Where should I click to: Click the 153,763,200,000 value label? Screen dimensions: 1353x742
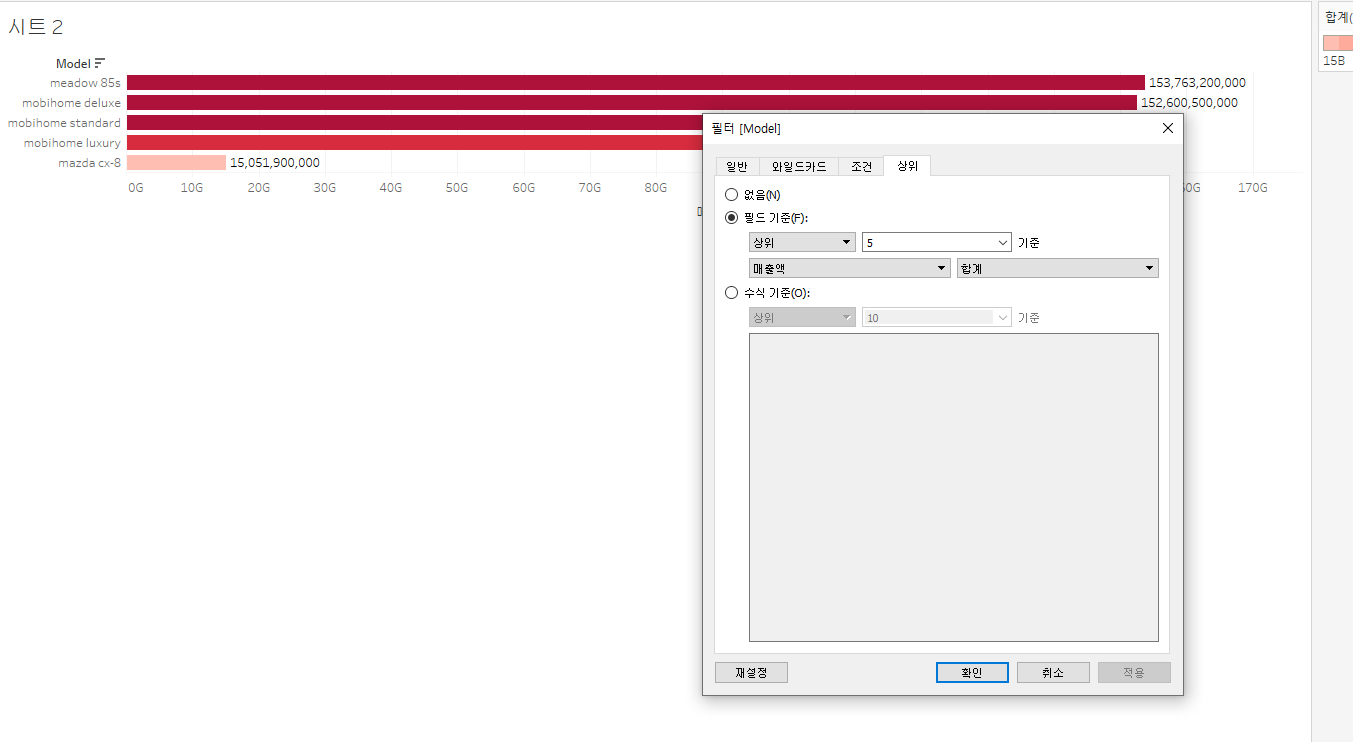tap(1197, 83)
